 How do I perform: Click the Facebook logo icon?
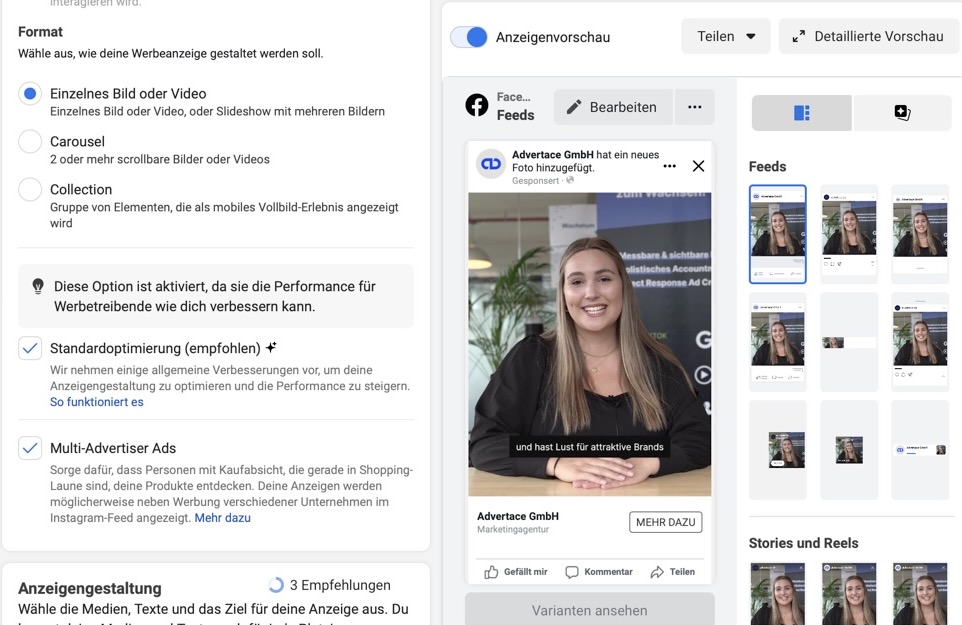click(x=477, y=105)
